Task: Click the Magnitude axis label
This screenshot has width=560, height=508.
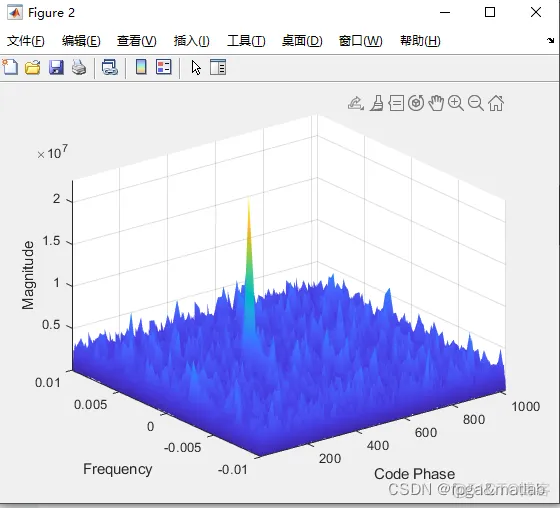Action: coord(28,275)
